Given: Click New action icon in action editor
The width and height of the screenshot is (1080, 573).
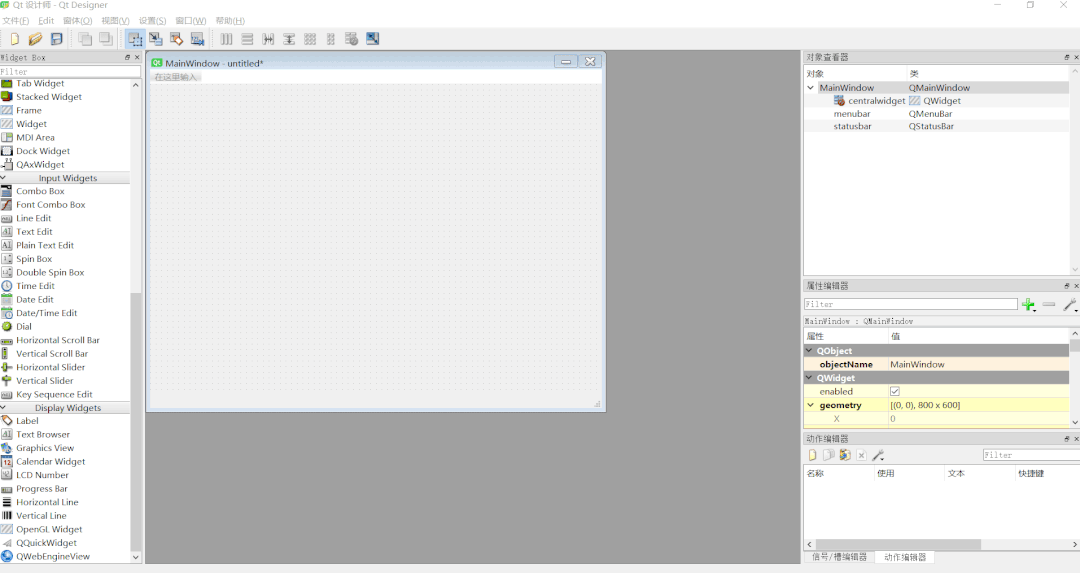Looking at the screenshot, I should tap(813, 455).
